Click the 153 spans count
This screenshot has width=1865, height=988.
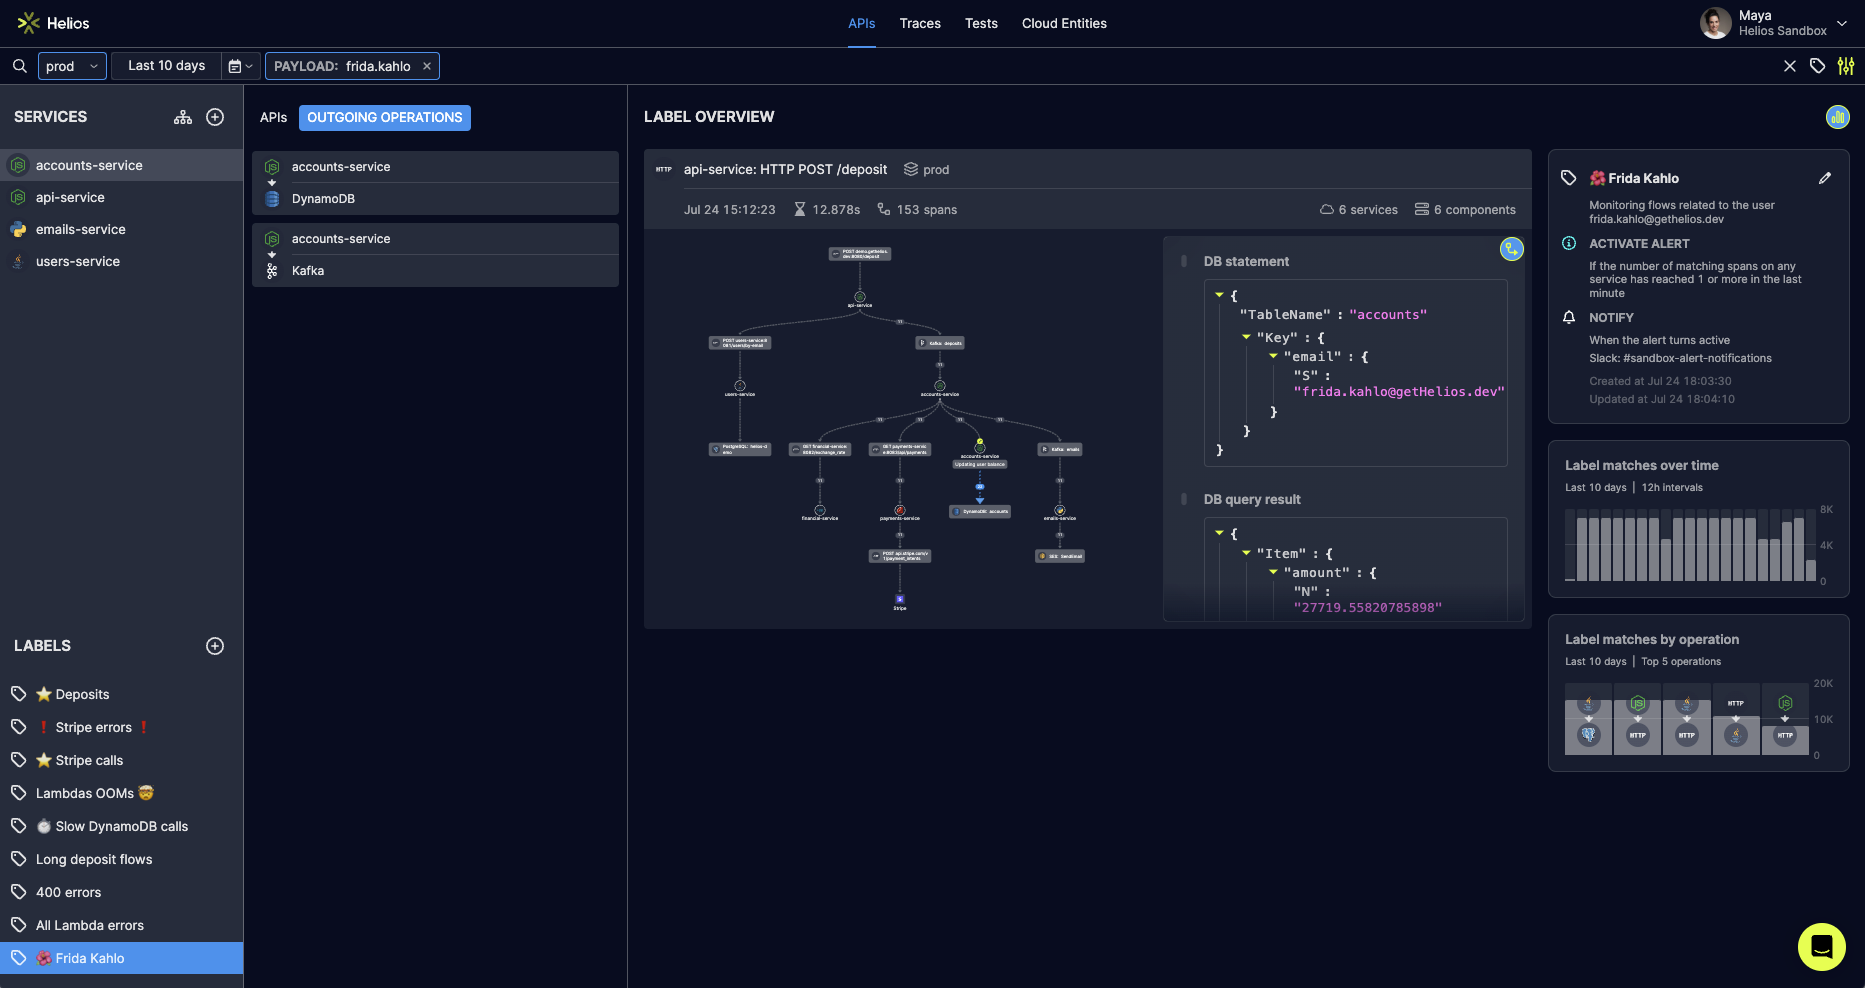pyautogui.click(x=917, y=210)
